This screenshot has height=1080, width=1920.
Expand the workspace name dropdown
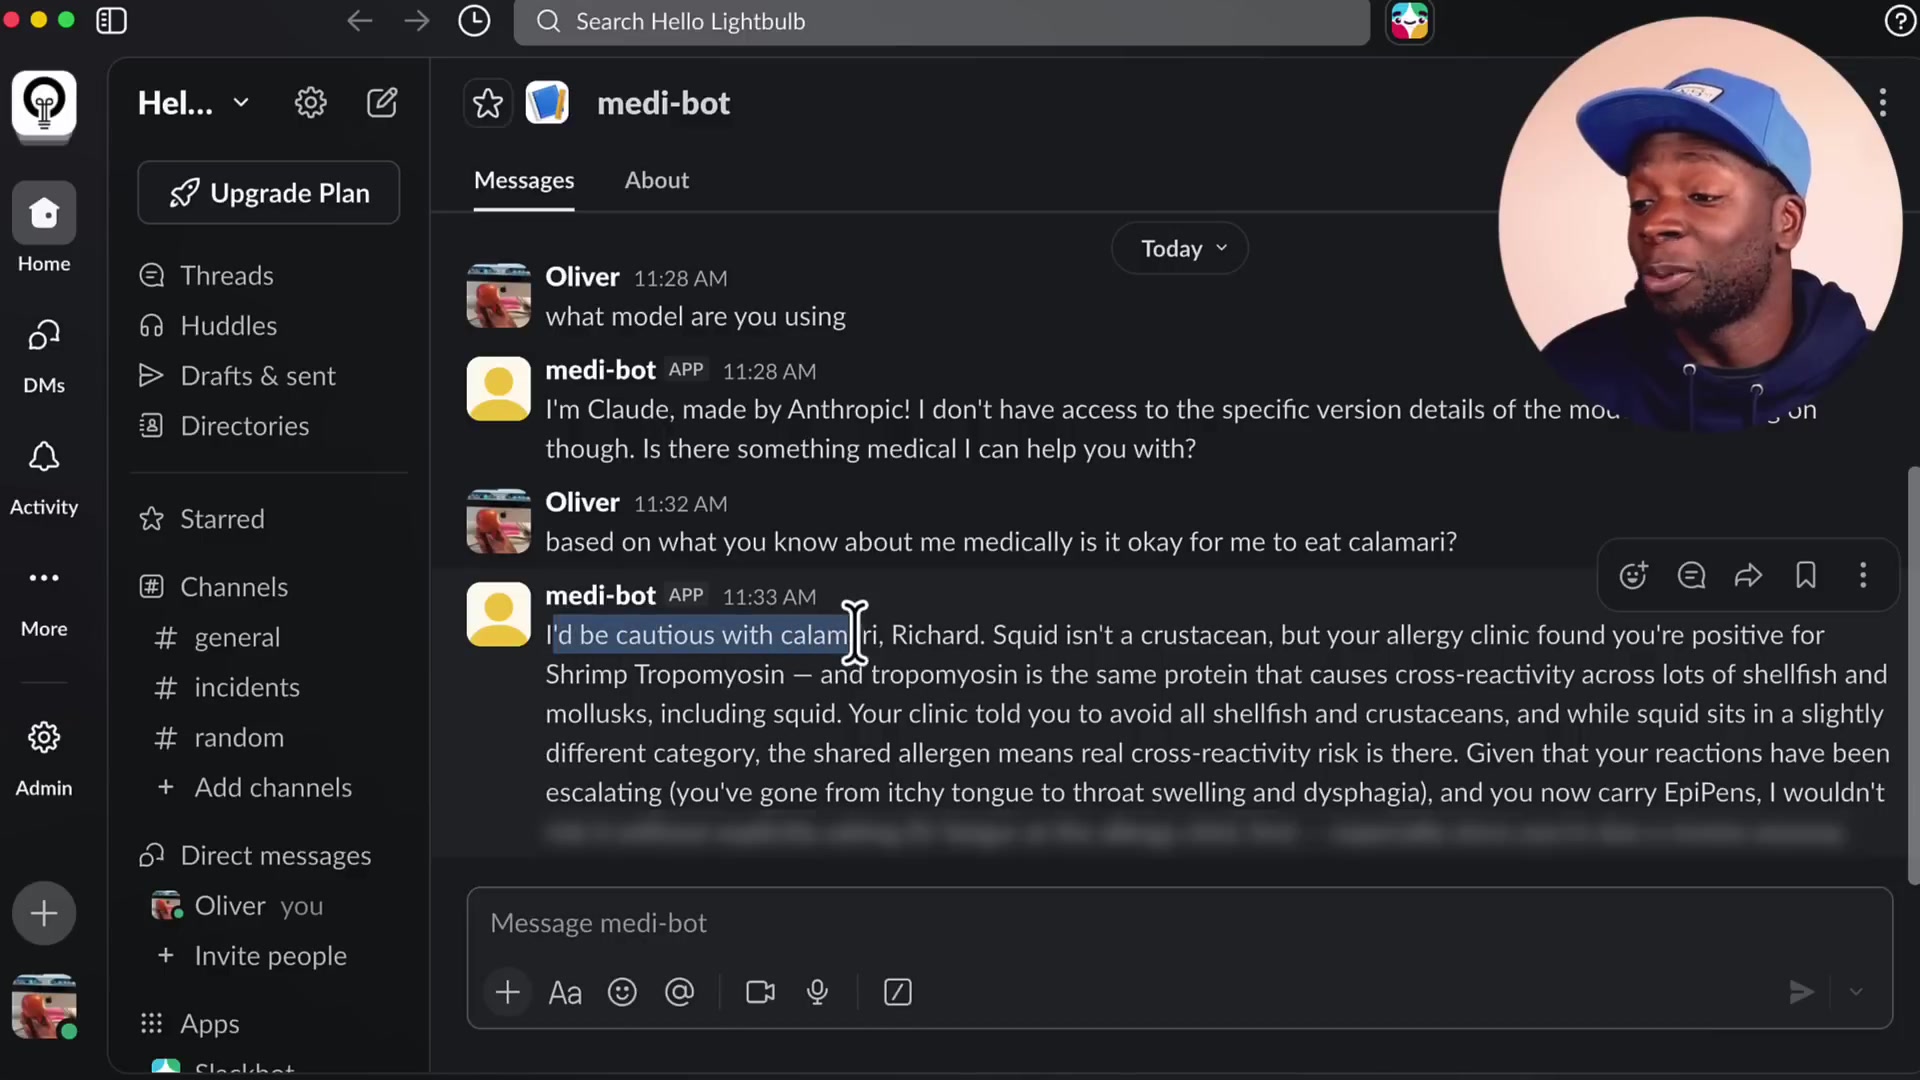(240, 102)
